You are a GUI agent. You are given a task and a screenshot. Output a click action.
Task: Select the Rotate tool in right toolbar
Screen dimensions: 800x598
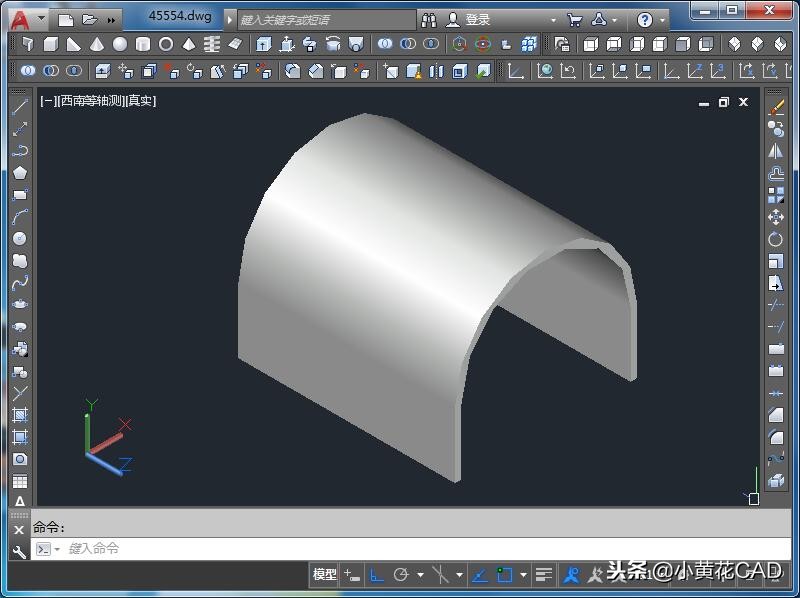776,239
